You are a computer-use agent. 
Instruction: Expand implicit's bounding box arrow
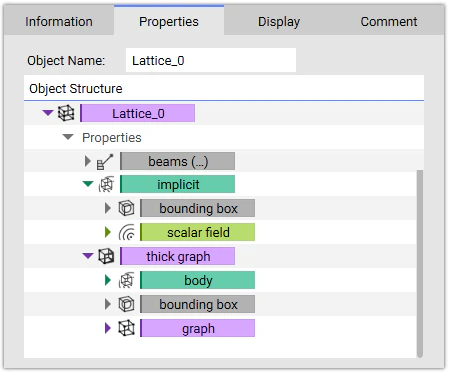click(x=108, y=208)
